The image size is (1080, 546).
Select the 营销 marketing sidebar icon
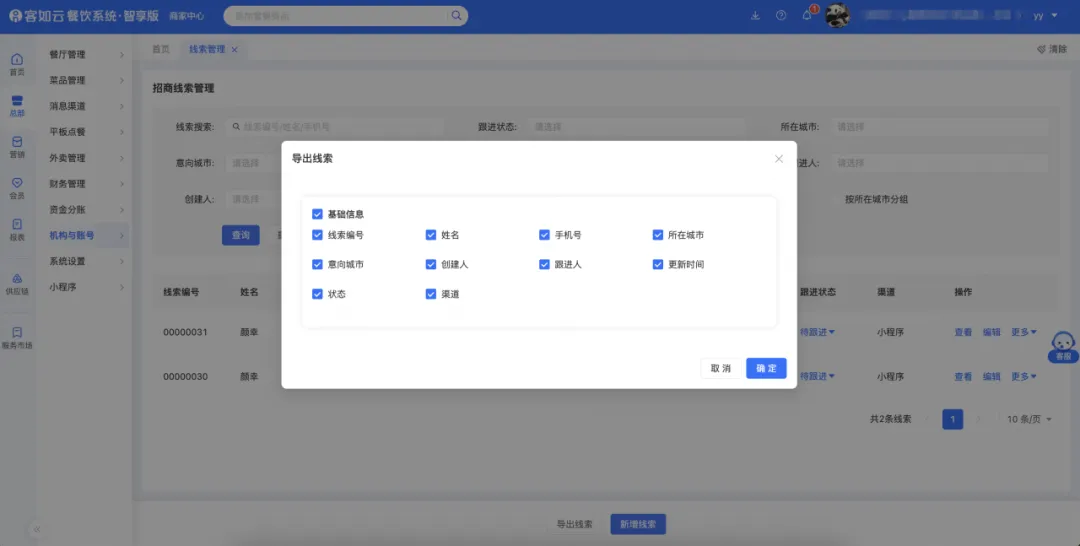pos(17,146)
